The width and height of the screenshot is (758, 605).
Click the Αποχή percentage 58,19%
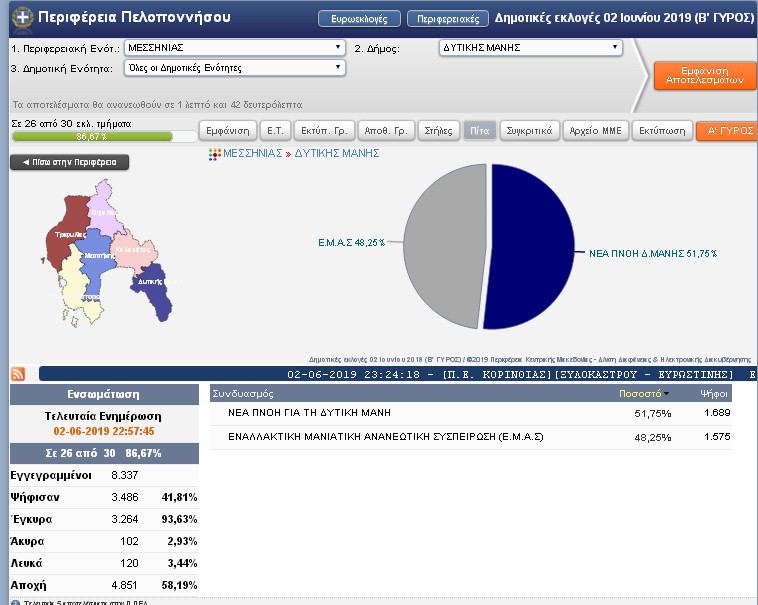pos(179,585)
